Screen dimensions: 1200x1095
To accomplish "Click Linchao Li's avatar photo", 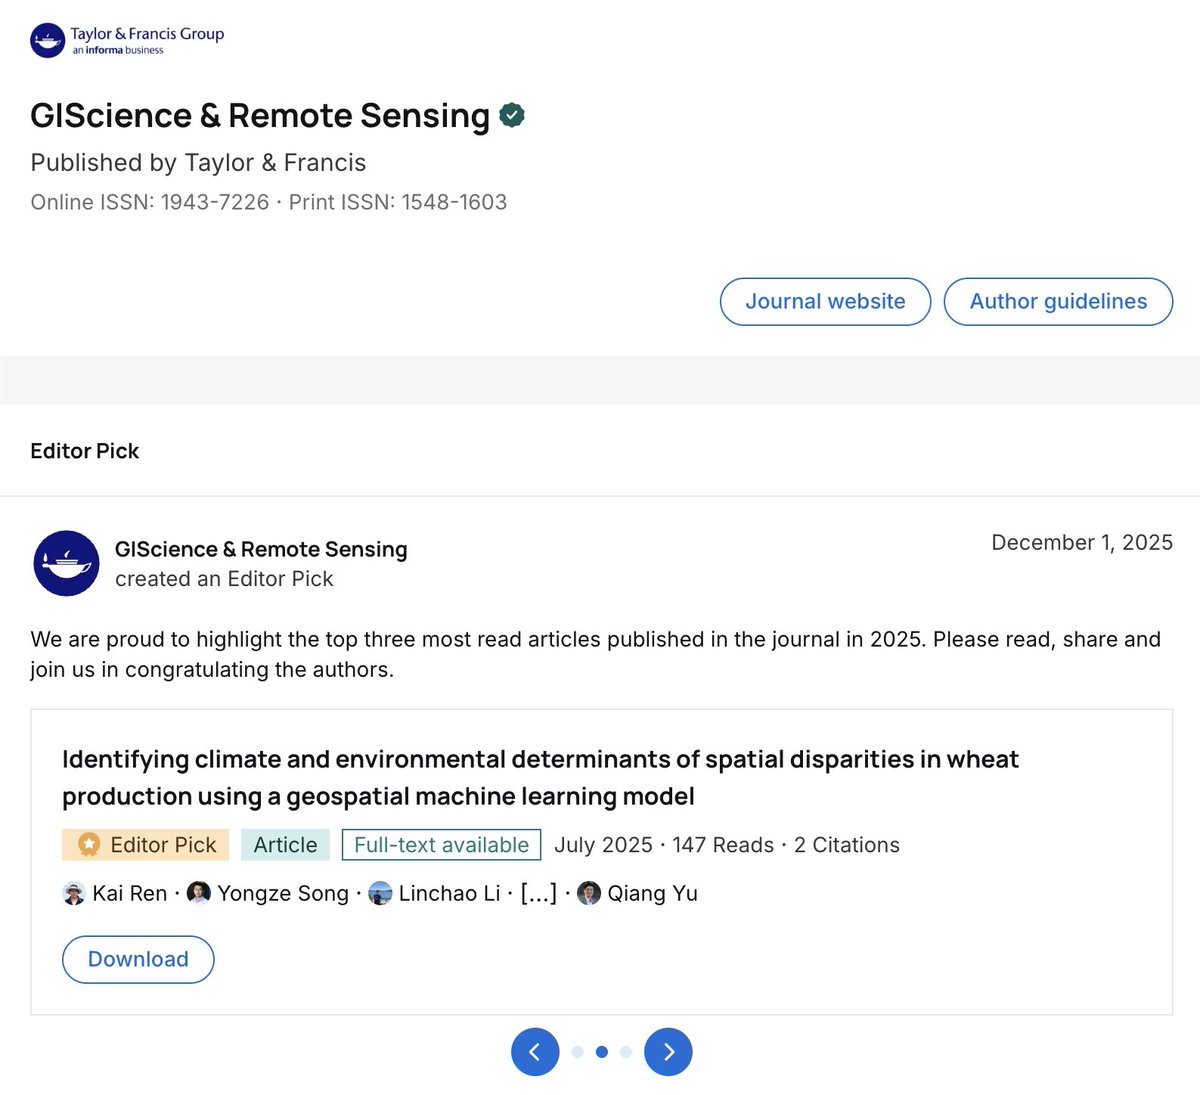I will click(x=380, y=893).
